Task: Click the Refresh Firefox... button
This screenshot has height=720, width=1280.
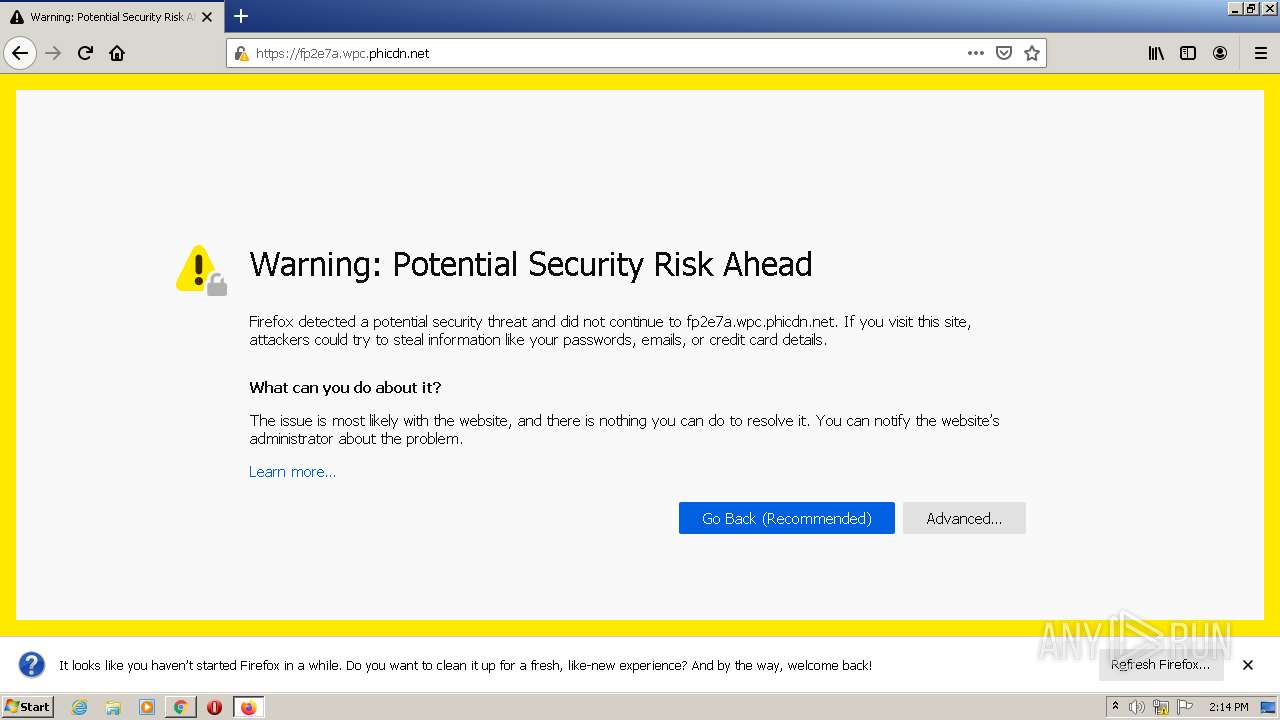Action: (x=1160, y=665)
